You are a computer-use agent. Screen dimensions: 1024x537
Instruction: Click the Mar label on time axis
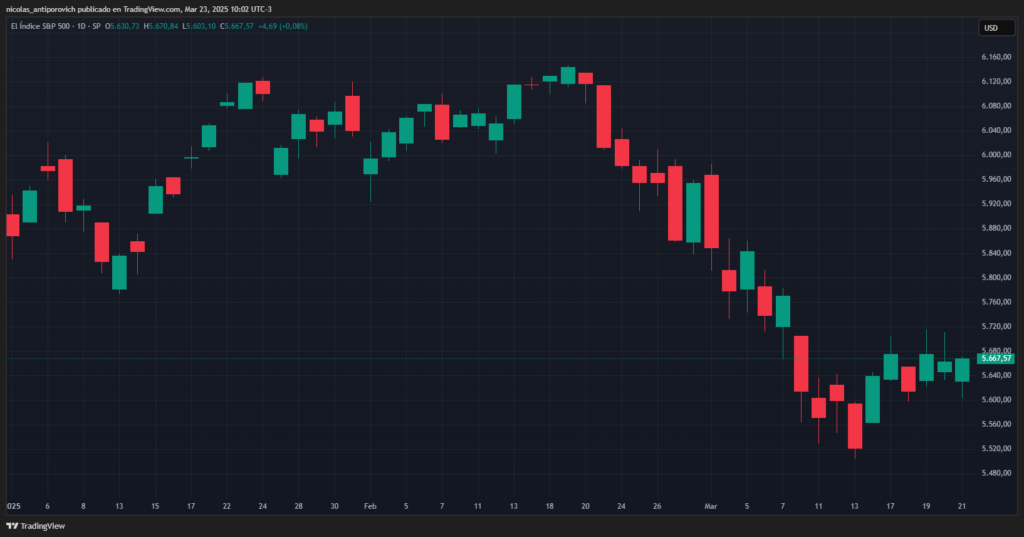(x=711, y=506)
